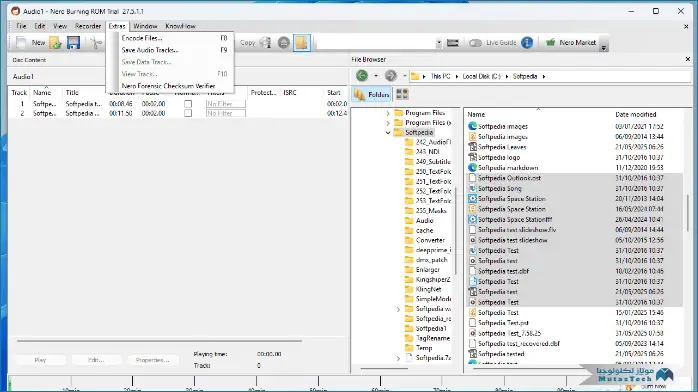Click the No Filter field for track 1
The width and height of the screenshot is (698, 392).
(226, 104)
